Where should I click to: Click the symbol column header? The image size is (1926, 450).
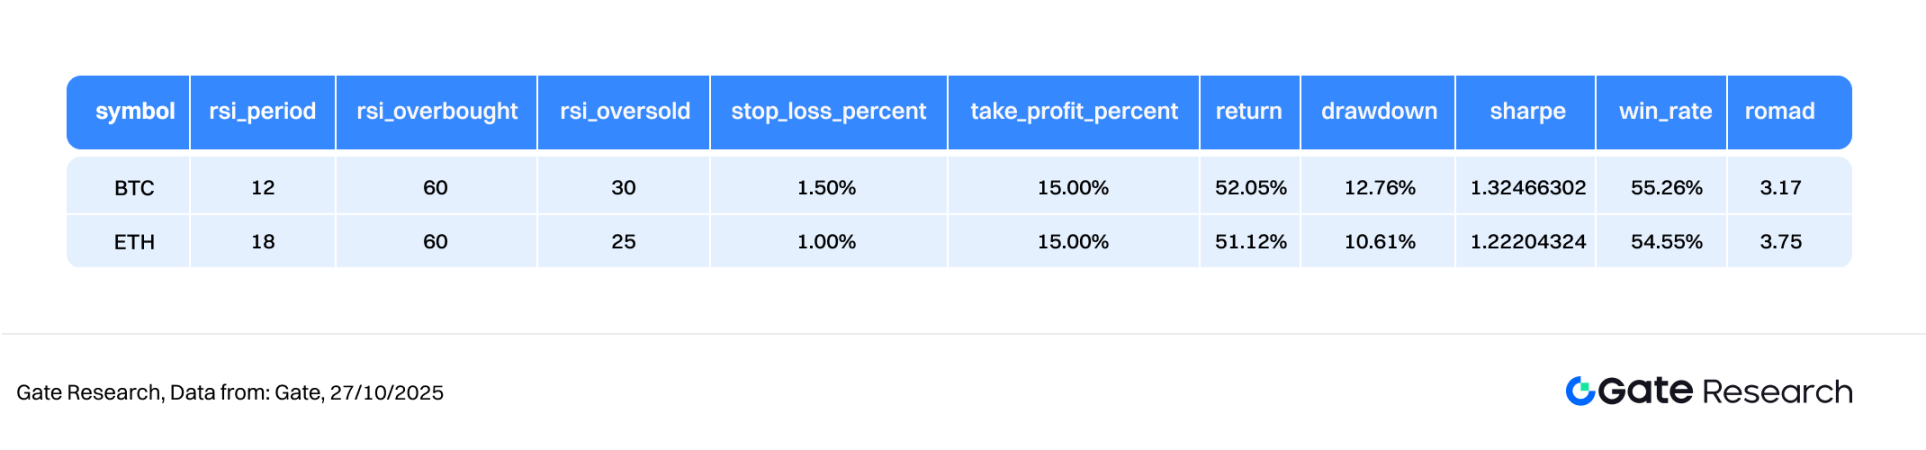[x=135, y=111]
